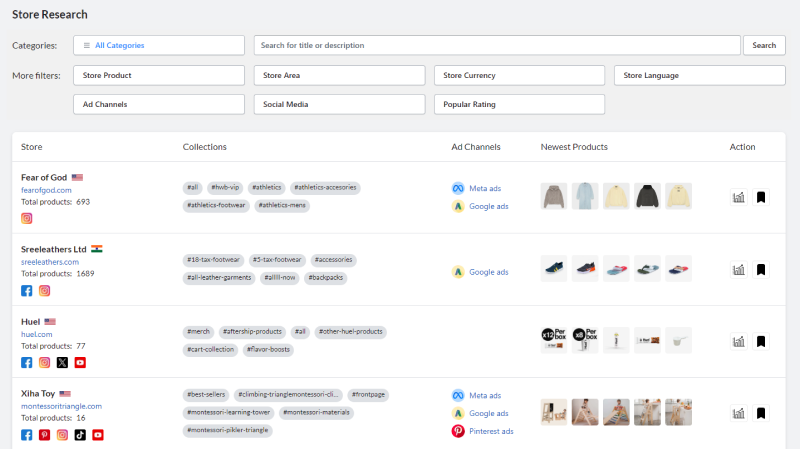Screen dimensions: 800x449
Task: Open analytics chart for Fear of God
Action: (738, 197)
